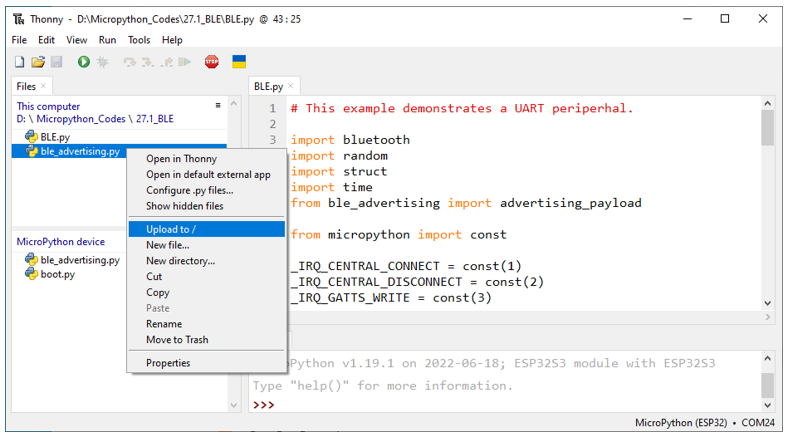Click the Shell scrollbar down arrow

[x=767, y=405]
